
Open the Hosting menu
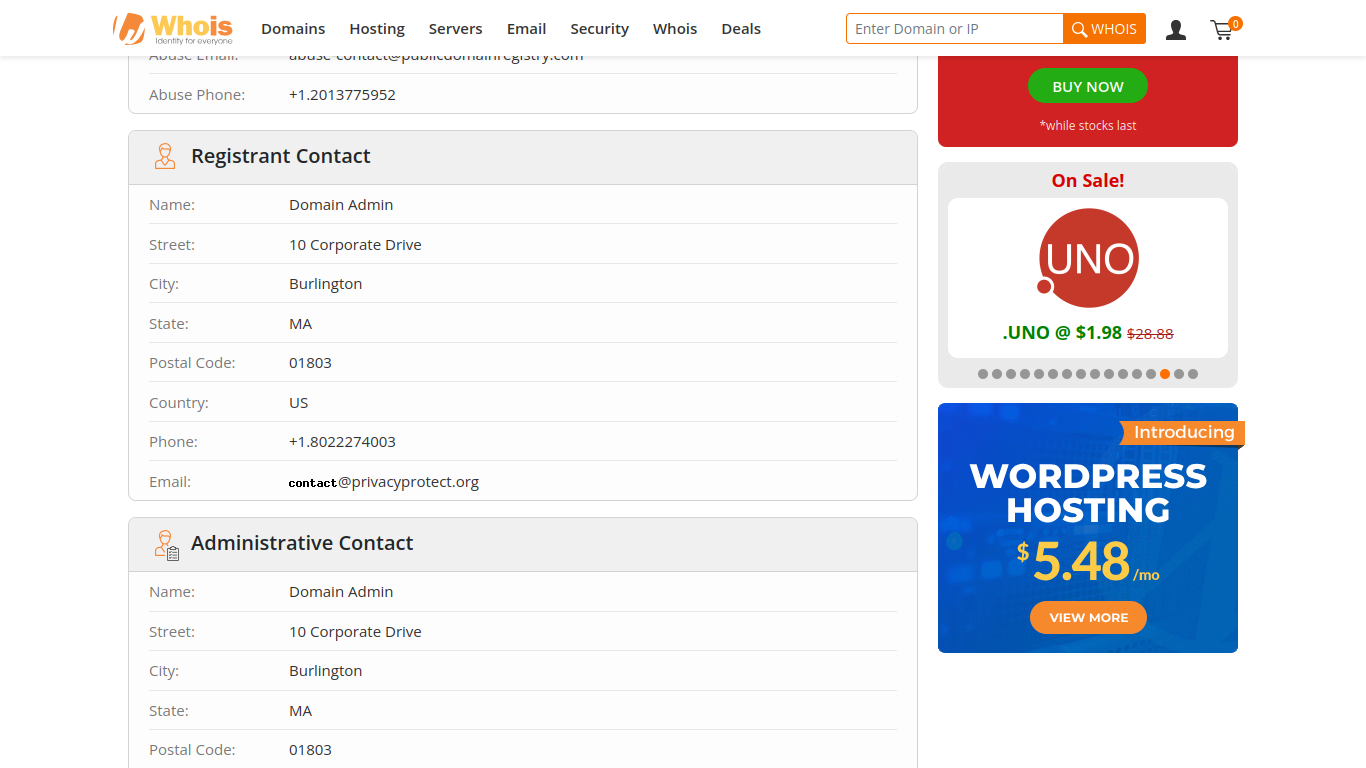[x=377, y=29]
